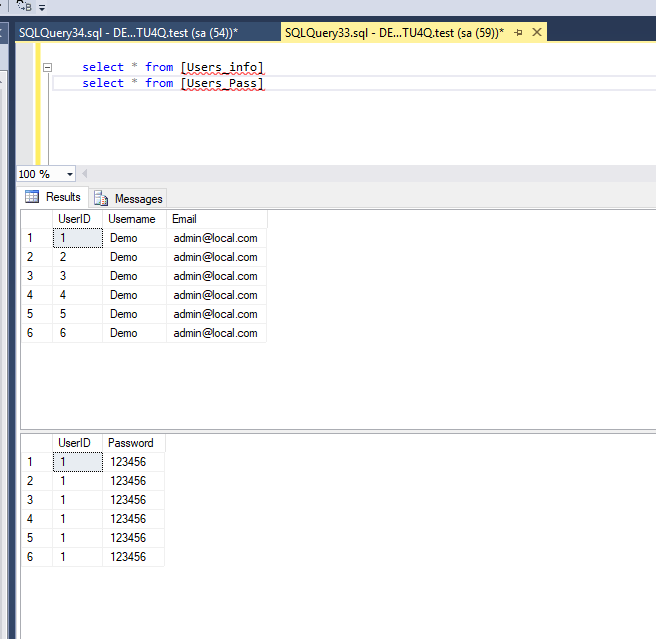
Task: Collapse the query code block outline
Action: point(47,68)
